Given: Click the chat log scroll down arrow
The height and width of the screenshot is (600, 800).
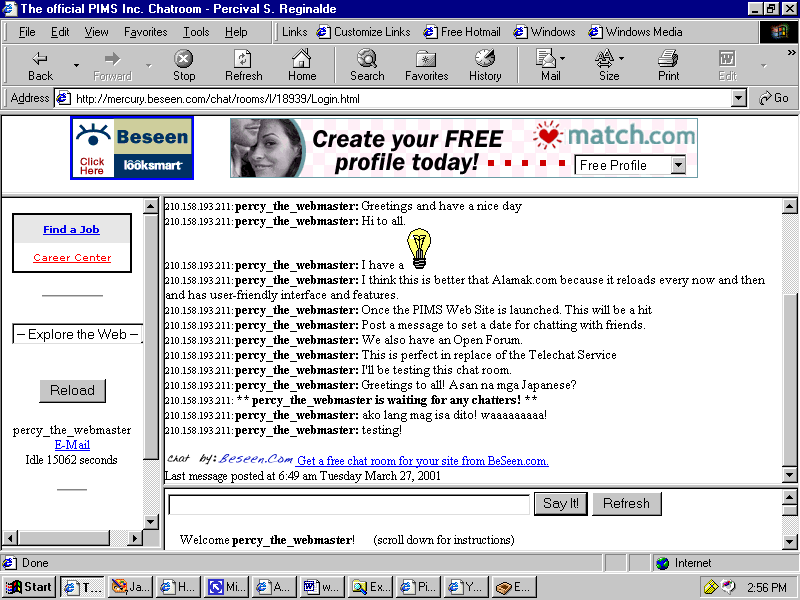Looking at the screenshot, I should pyautogui.click(x=789, y=475).
